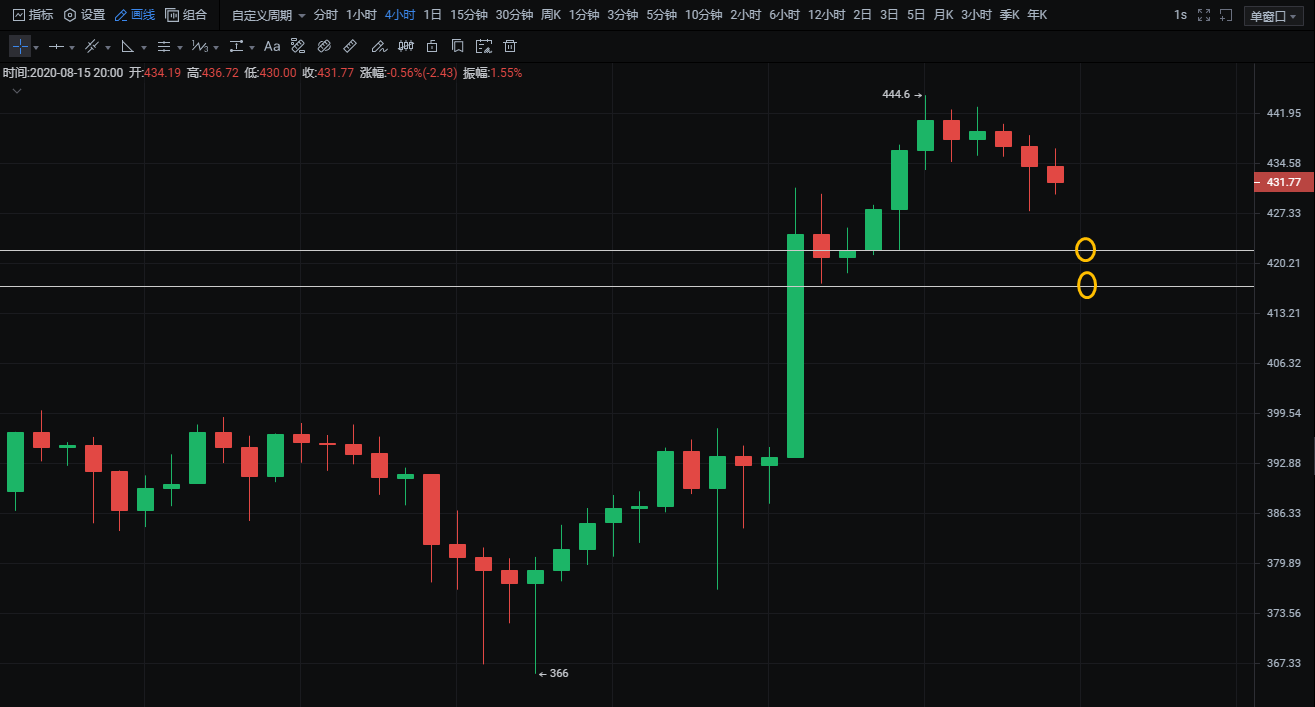Viewport: 1315px width, 707px height.
Task: Click the add new window icon
Action: point(1226,15)
